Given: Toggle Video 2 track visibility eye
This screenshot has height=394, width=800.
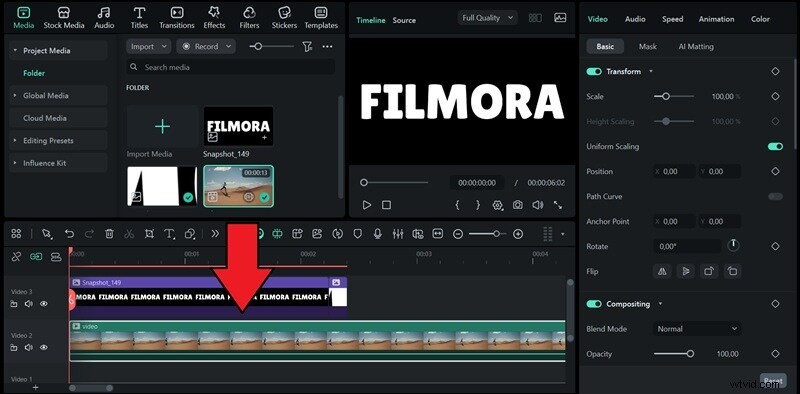Looking at the screenshot, I should click(x=44, y=348).
